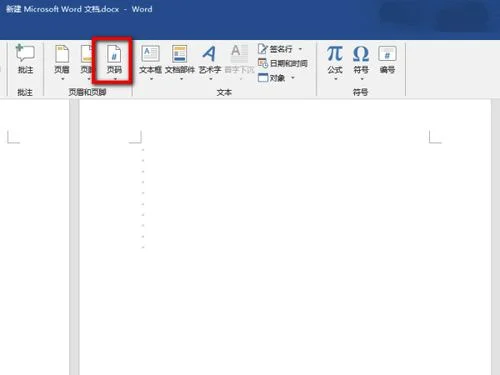Click the greyed 首字下沉 drop cap
This screenshot has height=375, width=500.
tap(239, 59)
